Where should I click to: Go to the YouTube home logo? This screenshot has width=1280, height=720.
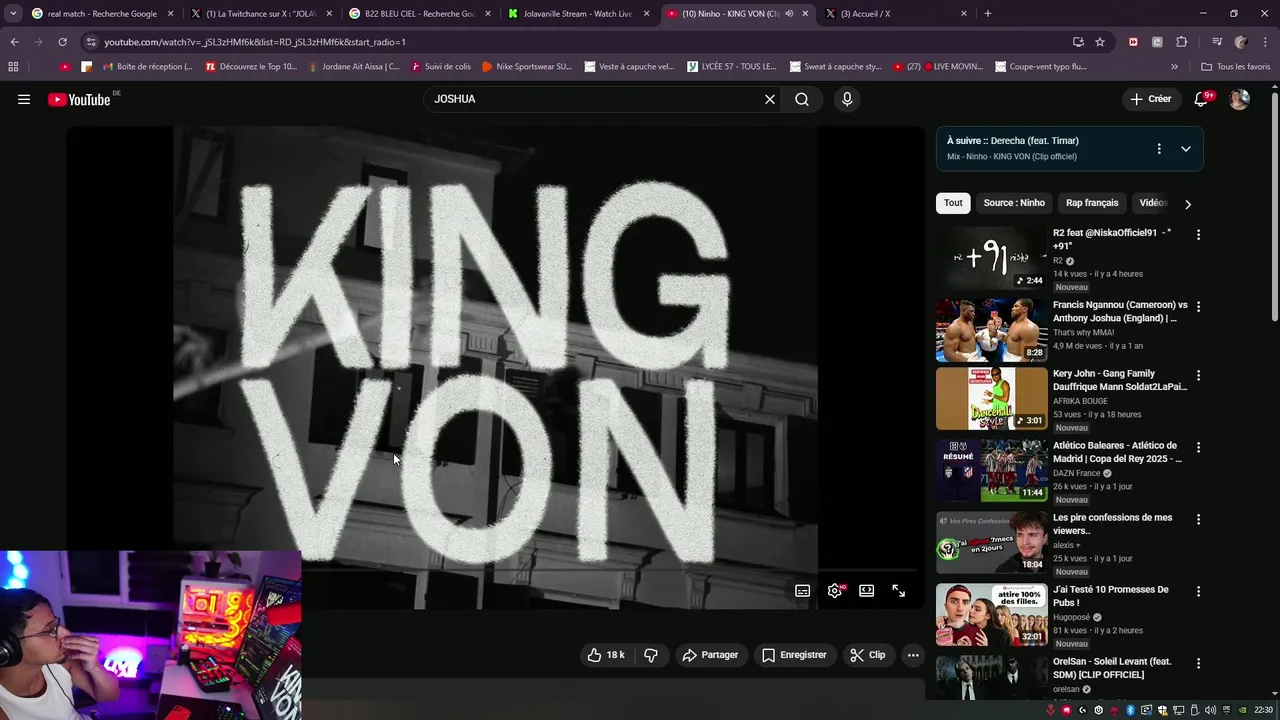pos(79,99)
